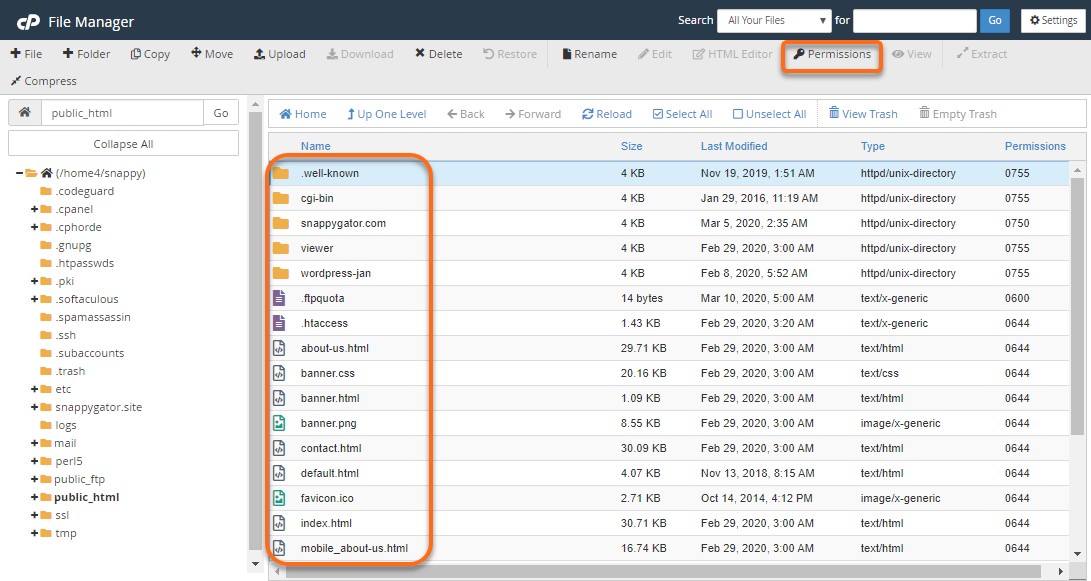Click the Edit pencil button
This screenshot has width=1091, height=581.
pyautogui.click(x=655, y=54)
